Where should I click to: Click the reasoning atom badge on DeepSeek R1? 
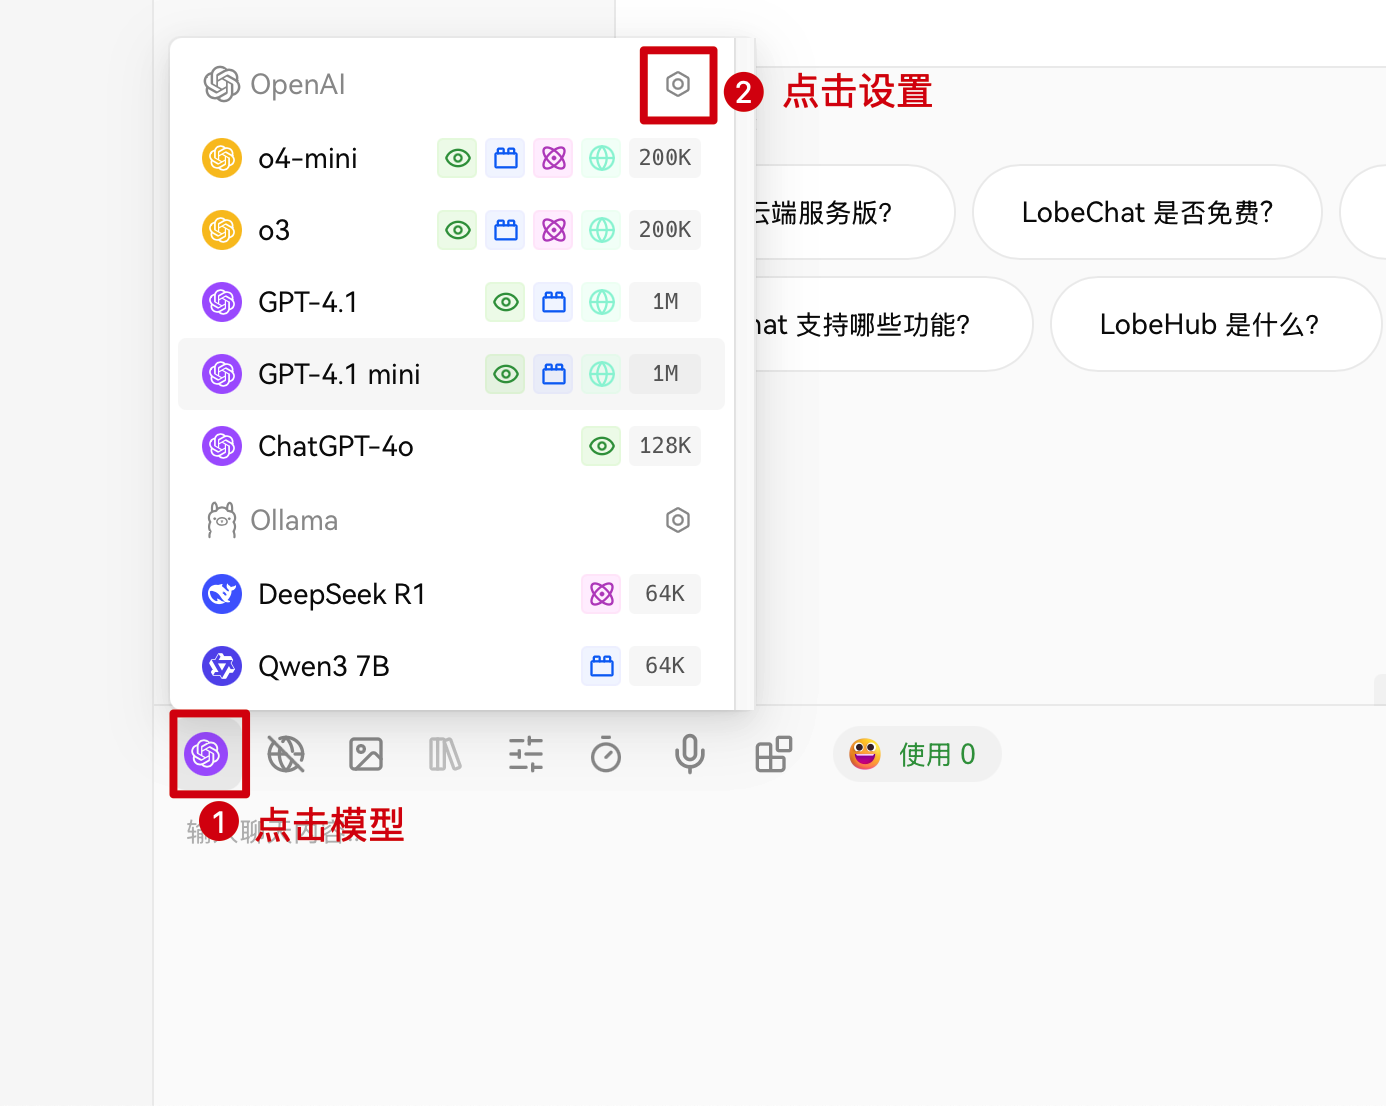click(601, 593)
